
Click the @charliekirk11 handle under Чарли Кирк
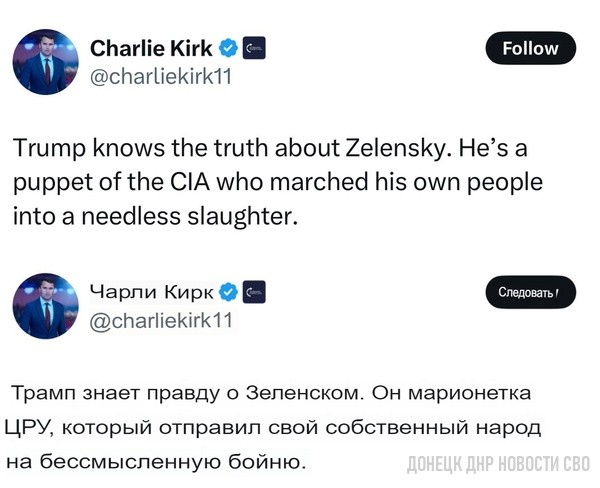161,320
